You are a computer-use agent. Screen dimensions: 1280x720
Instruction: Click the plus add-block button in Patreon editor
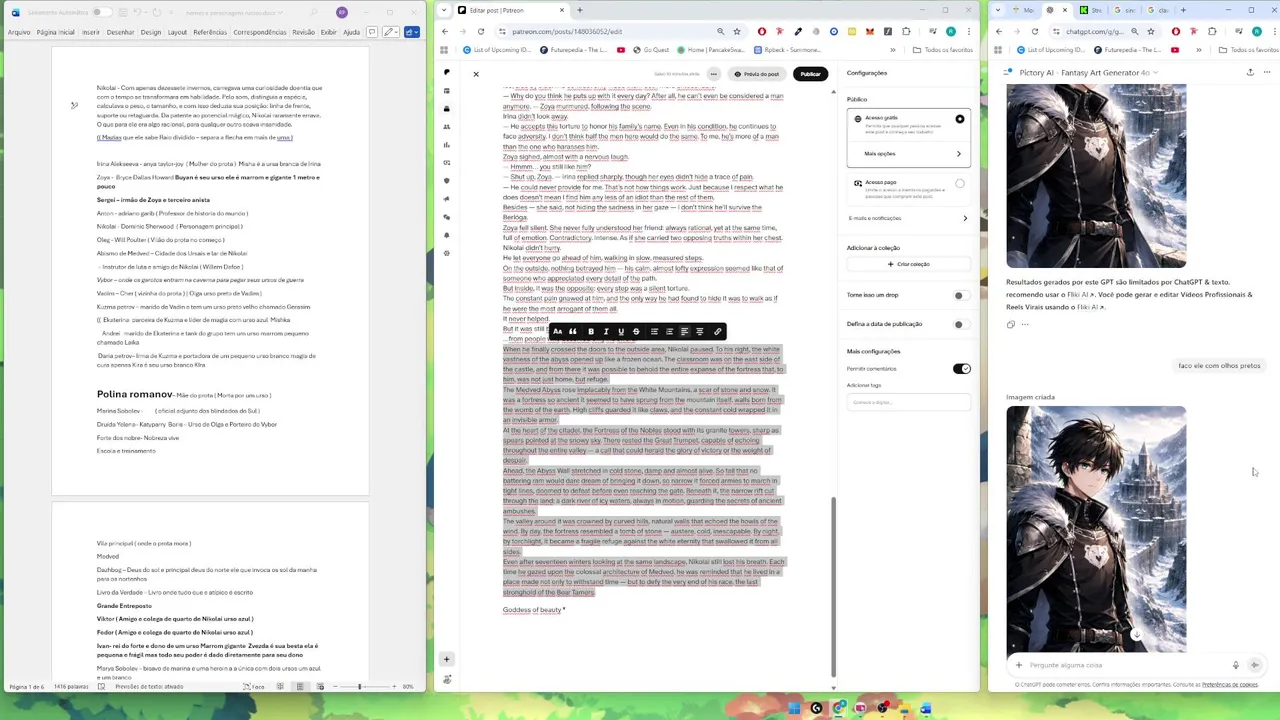point(447,659)
